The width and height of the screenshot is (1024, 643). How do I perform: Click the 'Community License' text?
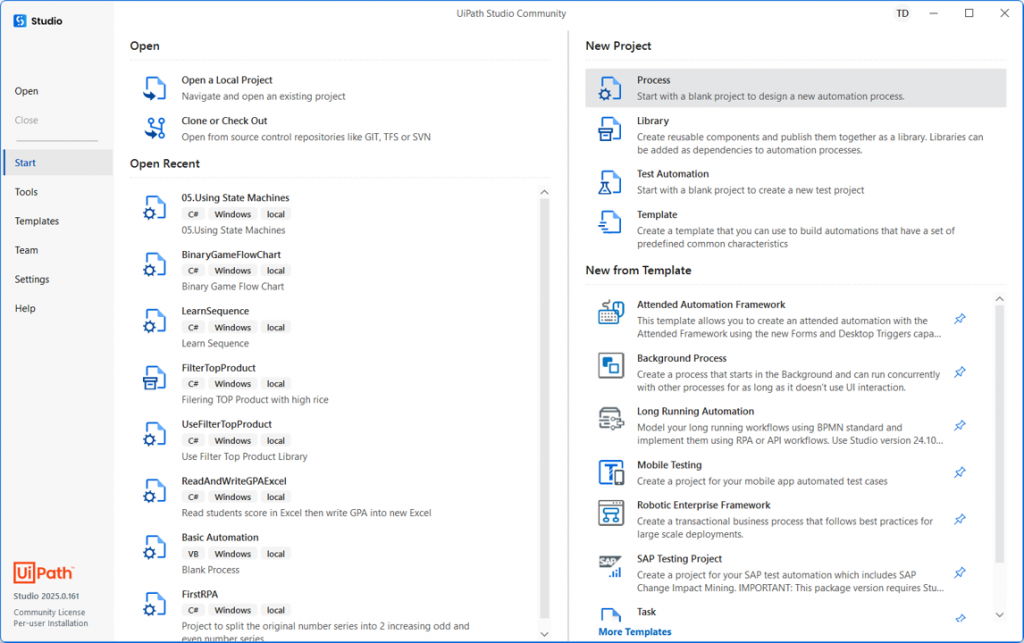(x=50, y=612)
